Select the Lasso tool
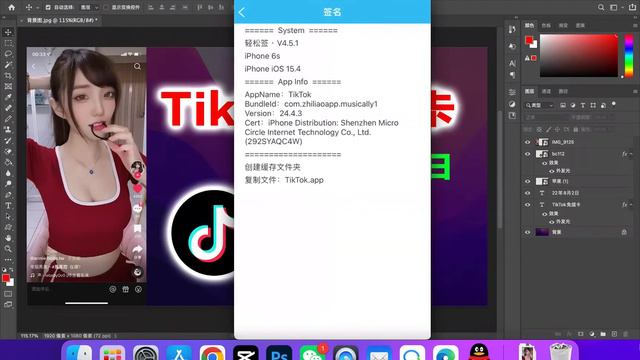 [x=8, y=54]
